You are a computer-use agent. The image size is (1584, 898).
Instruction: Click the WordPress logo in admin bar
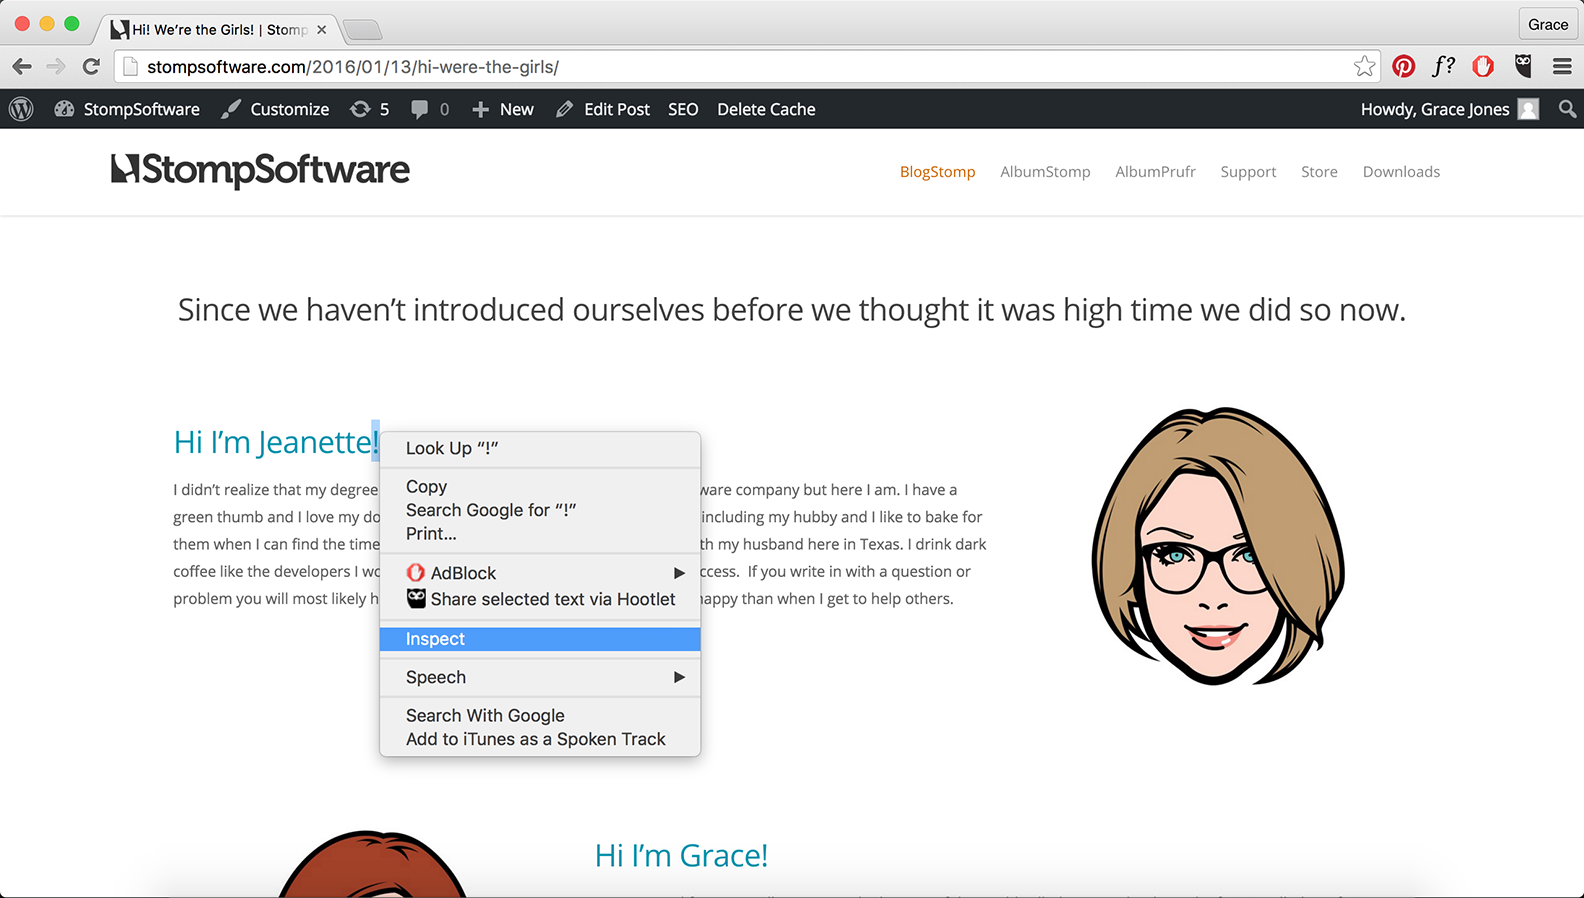pos(21,109)
